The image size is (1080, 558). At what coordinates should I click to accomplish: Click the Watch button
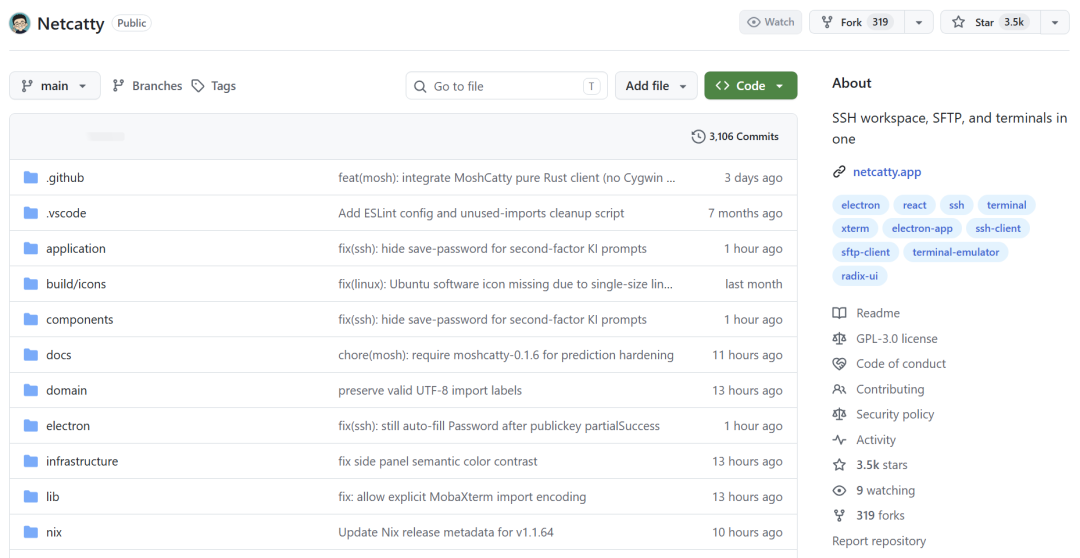[x=771, y=22]
